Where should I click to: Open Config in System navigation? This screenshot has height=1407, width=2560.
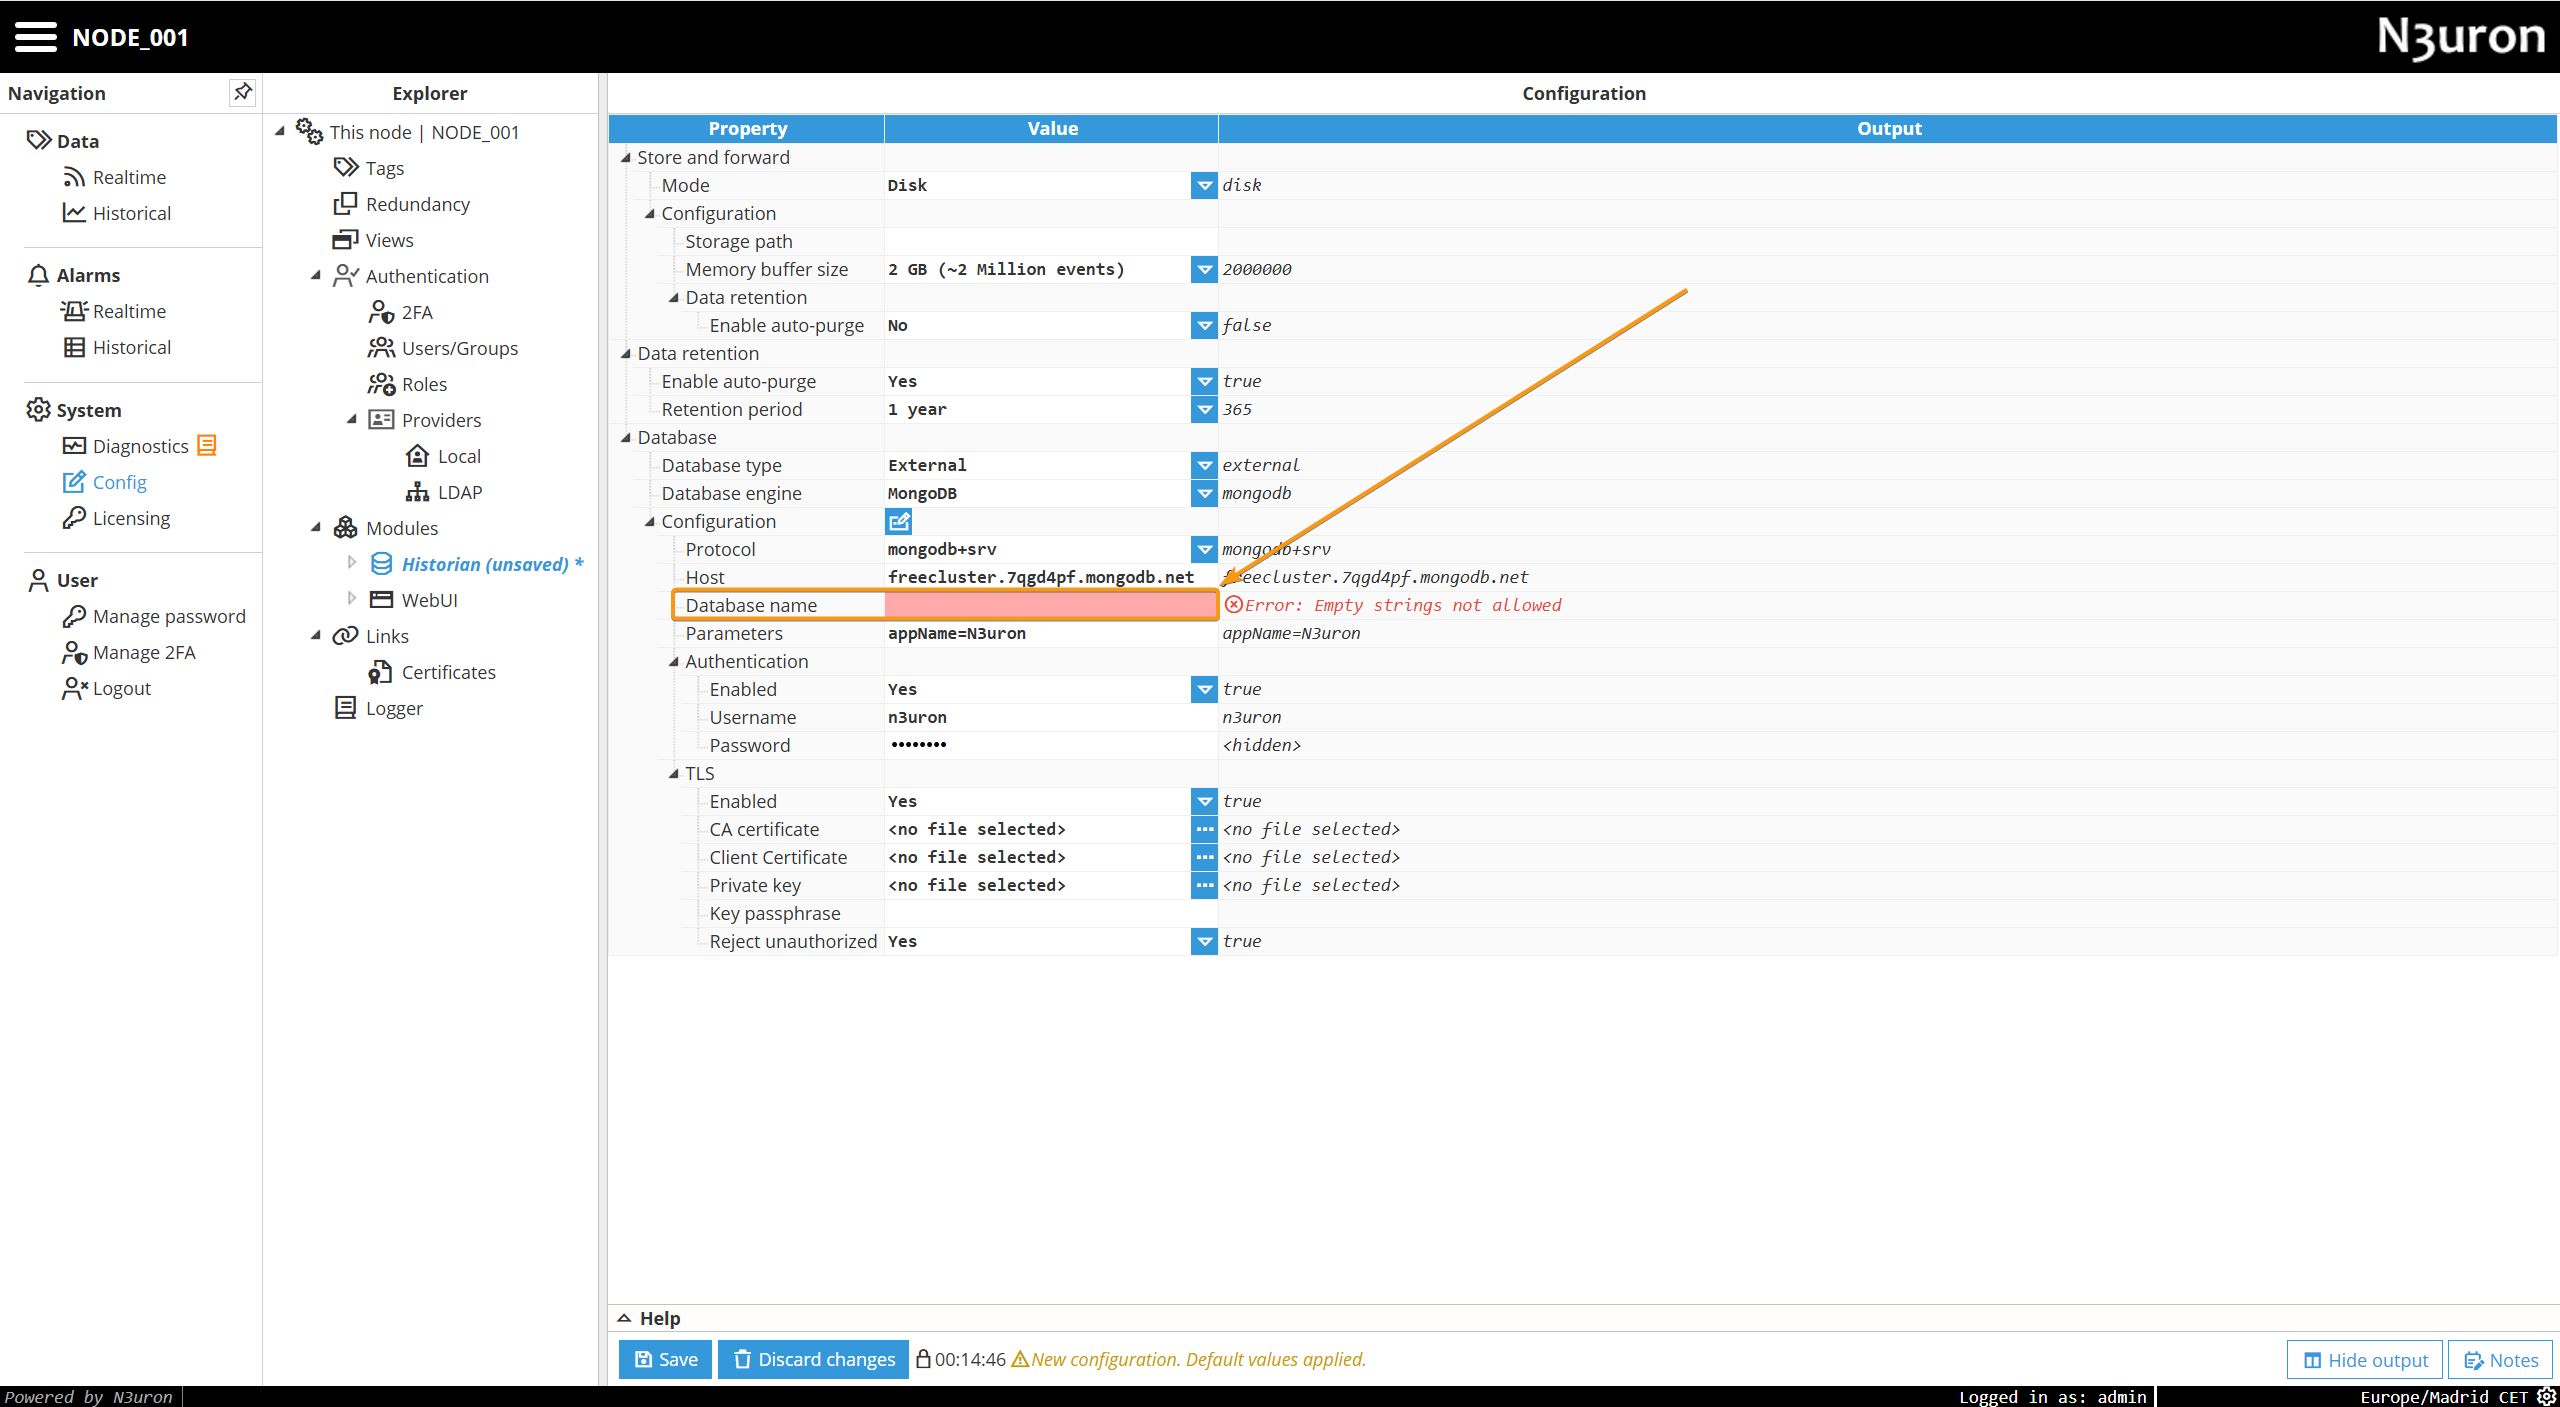coord(119,482)
